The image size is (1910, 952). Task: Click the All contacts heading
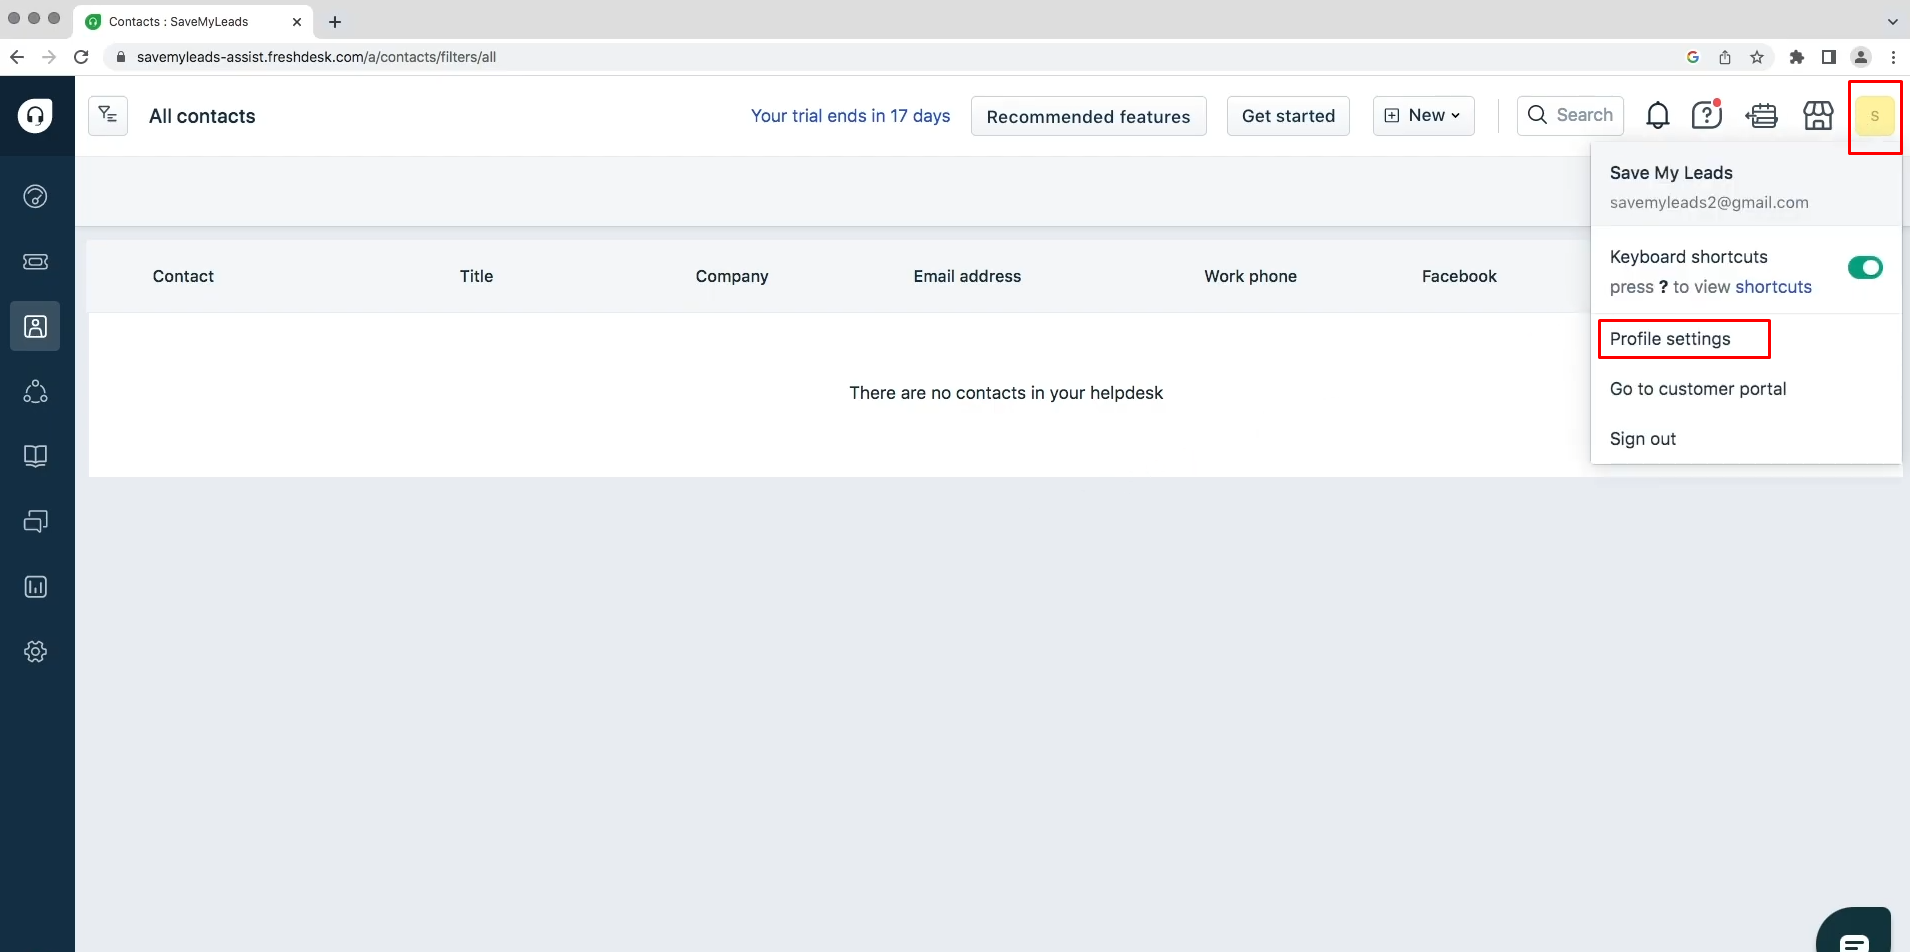pos(202,116)
